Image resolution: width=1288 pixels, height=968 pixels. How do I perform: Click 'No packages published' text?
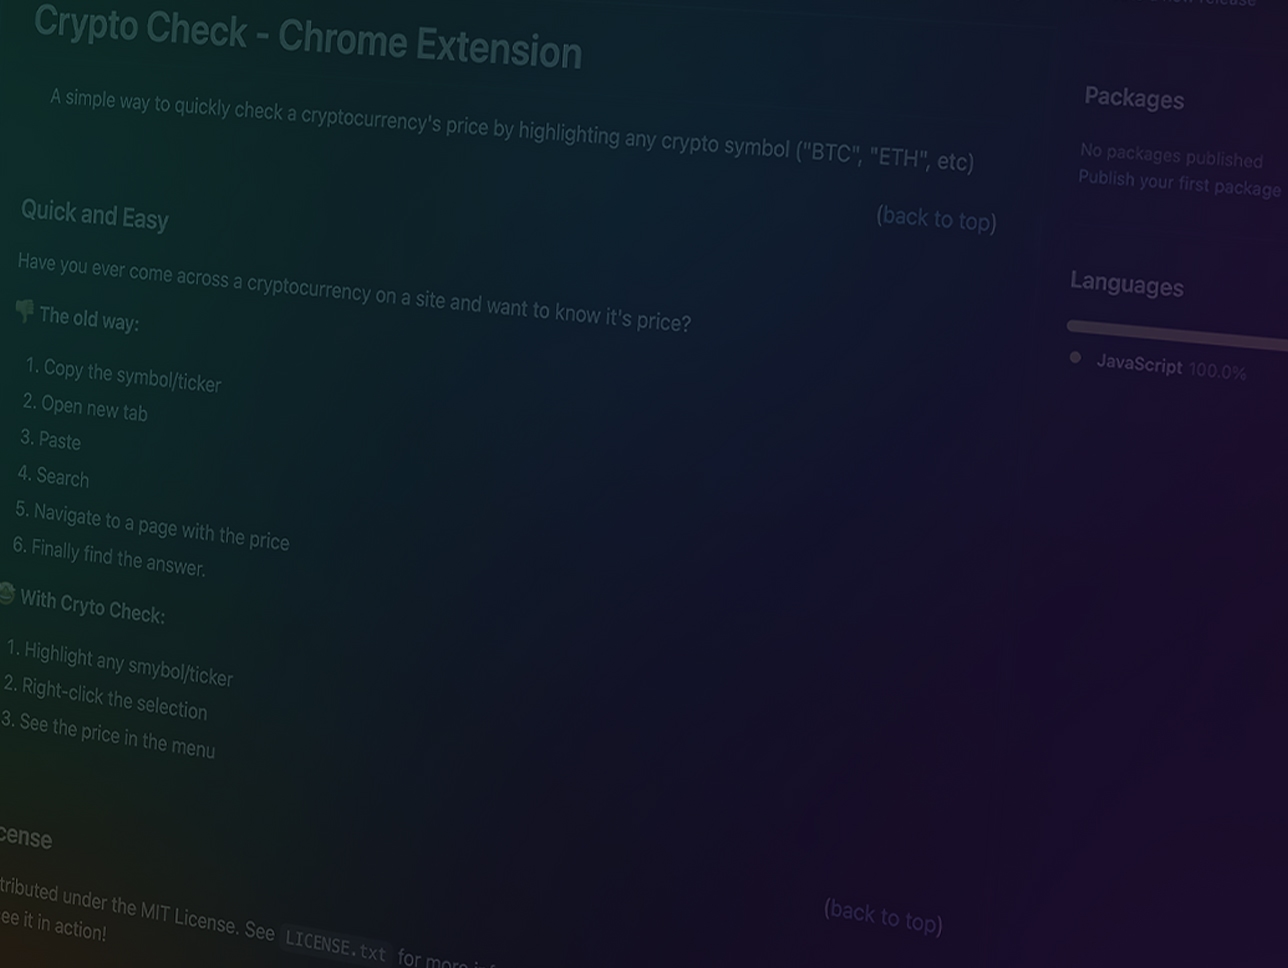click(x=1171, y=156)
